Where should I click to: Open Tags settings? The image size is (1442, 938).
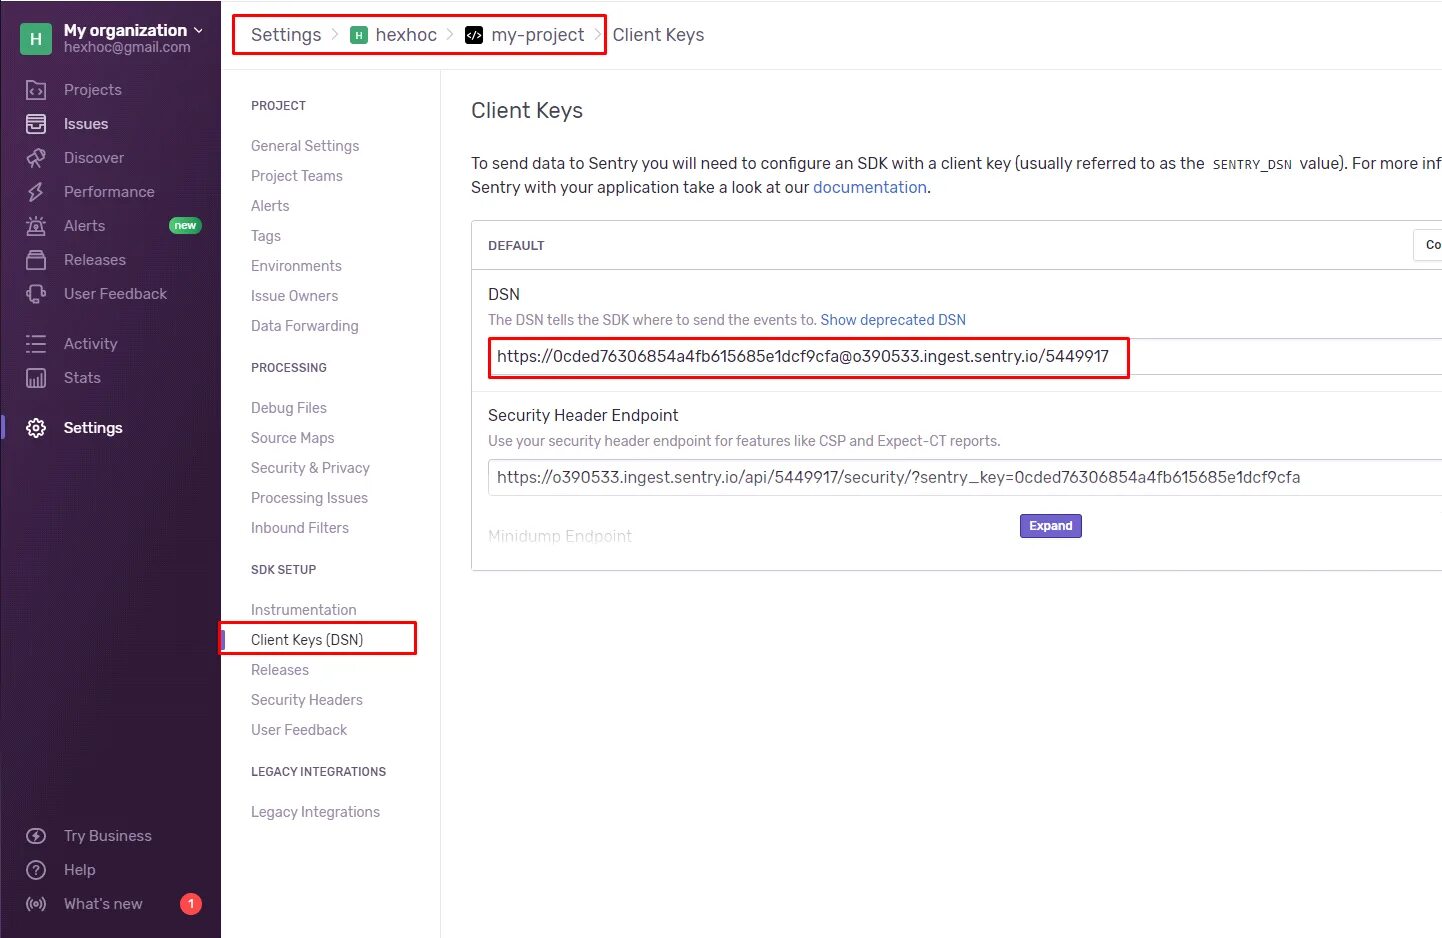coord(266,236)
